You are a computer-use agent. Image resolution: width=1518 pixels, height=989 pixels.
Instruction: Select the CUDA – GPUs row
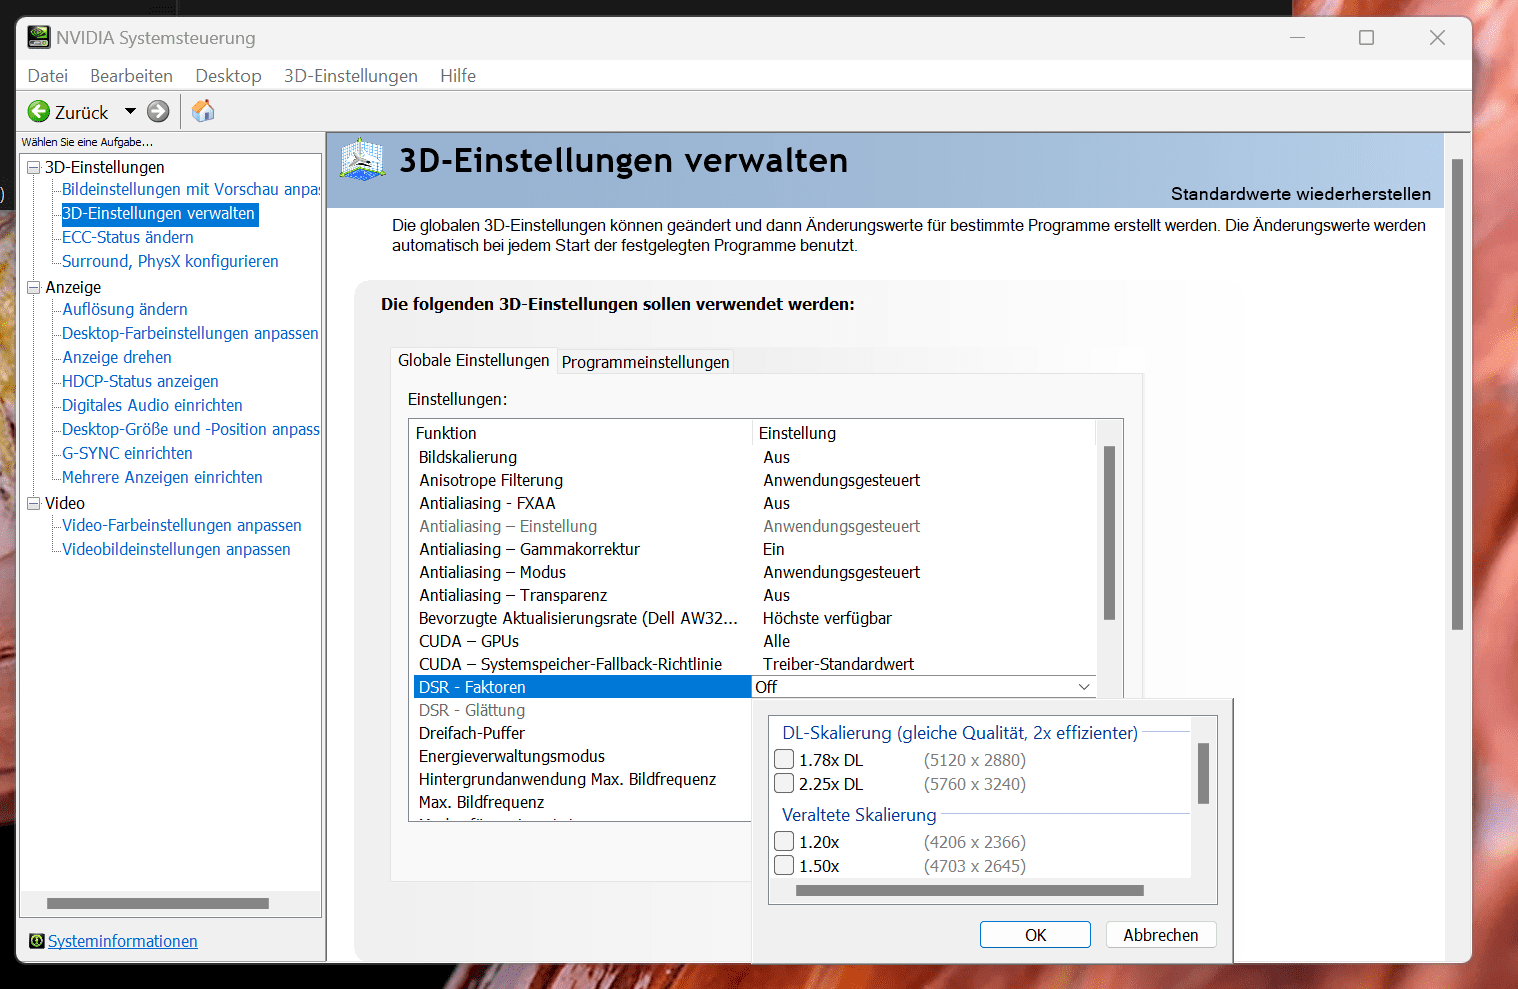(x=755, y=641)
